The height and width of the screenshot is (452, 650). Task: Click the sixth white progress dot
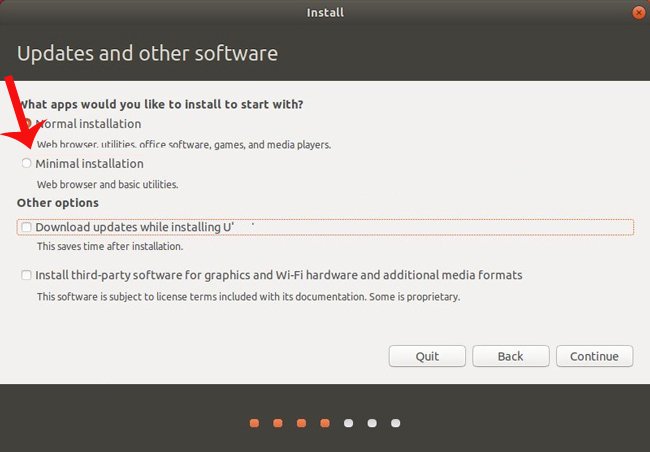click(x=372, y=423)
